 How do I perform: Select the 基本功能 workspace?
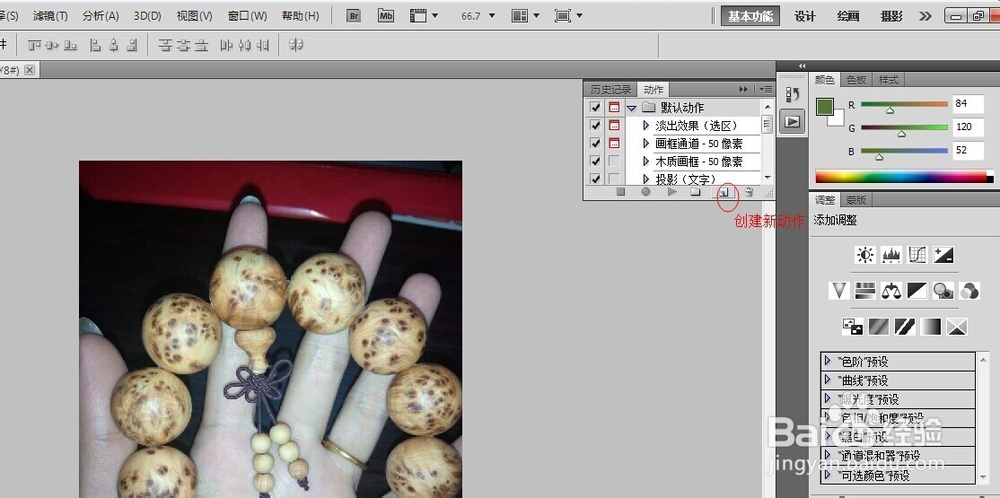pyautogui.click(x=750, y=17)
